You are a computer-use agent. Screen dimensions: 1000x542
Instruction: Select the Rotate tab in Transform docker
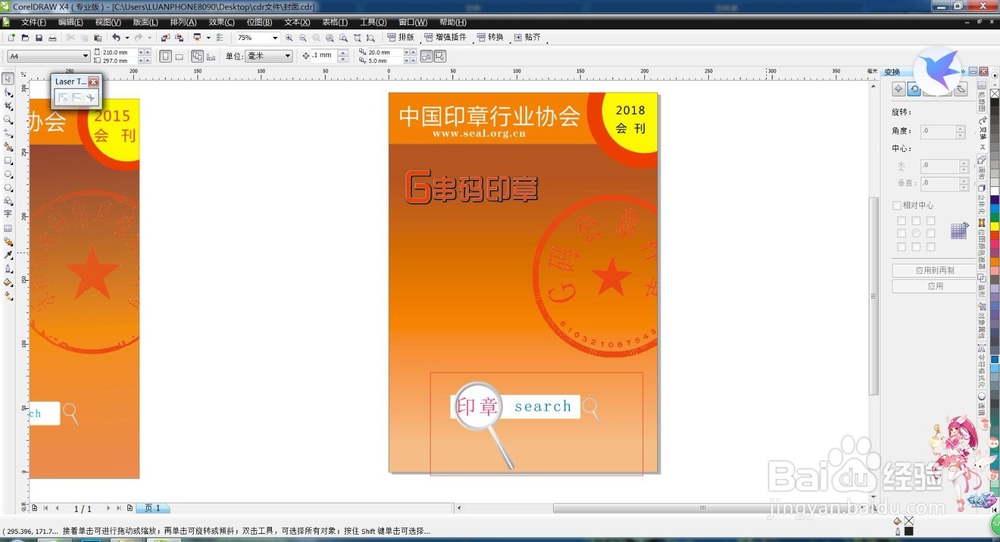point(914,89)
